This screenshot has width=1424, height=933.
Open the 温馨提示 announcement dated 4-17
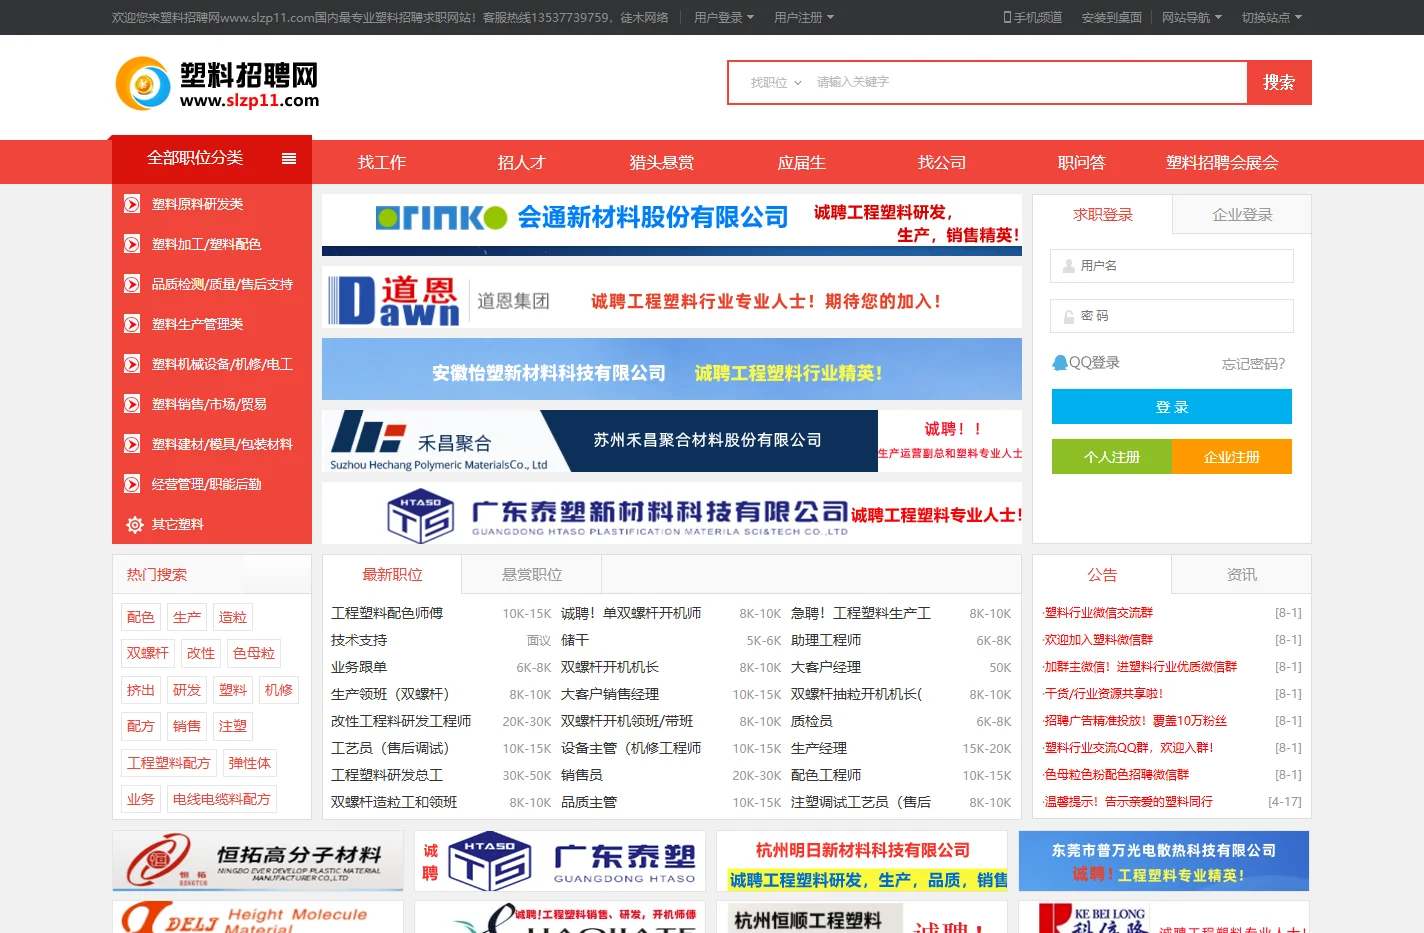coord(1129,802)
